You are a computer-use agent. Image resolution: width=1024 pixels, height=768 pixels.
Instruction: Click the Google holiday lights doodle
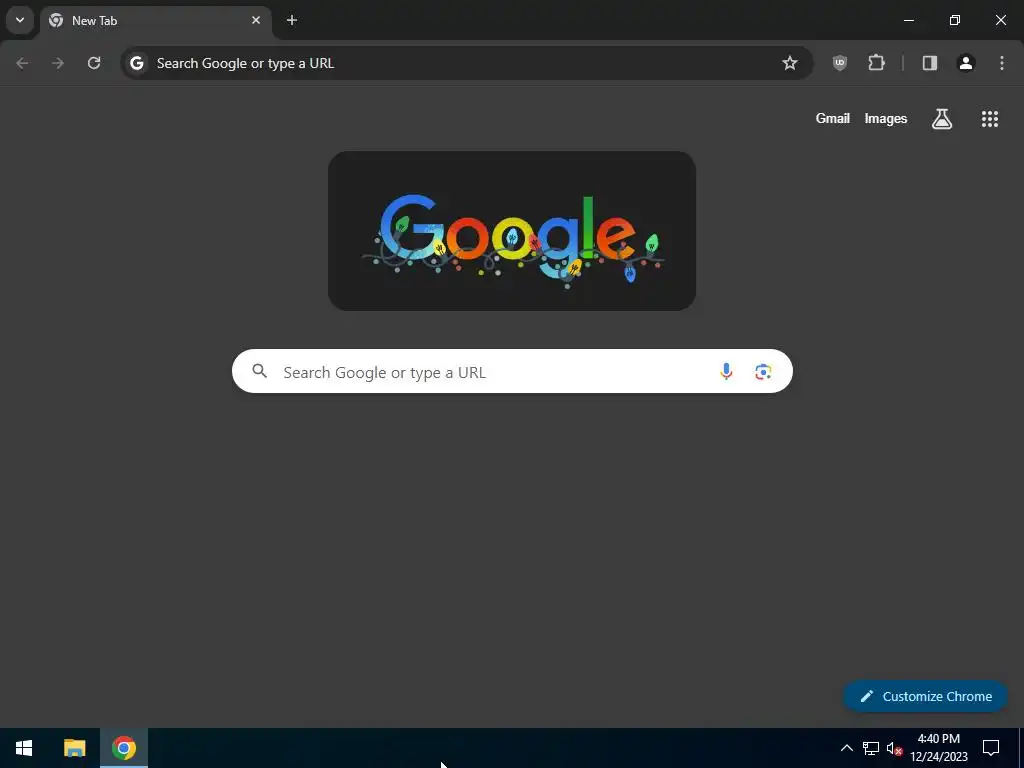(x=512, y=231)
